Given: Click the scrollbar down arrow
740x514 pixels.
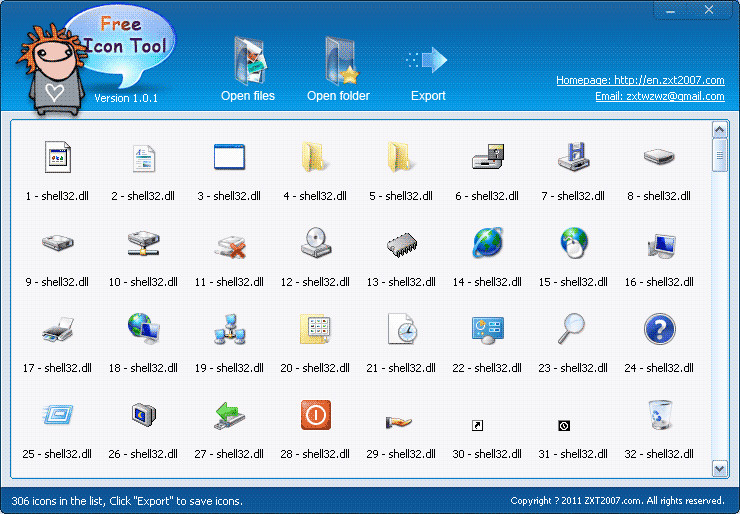Looking at the screenshot, I should click(x=720, y=469).
